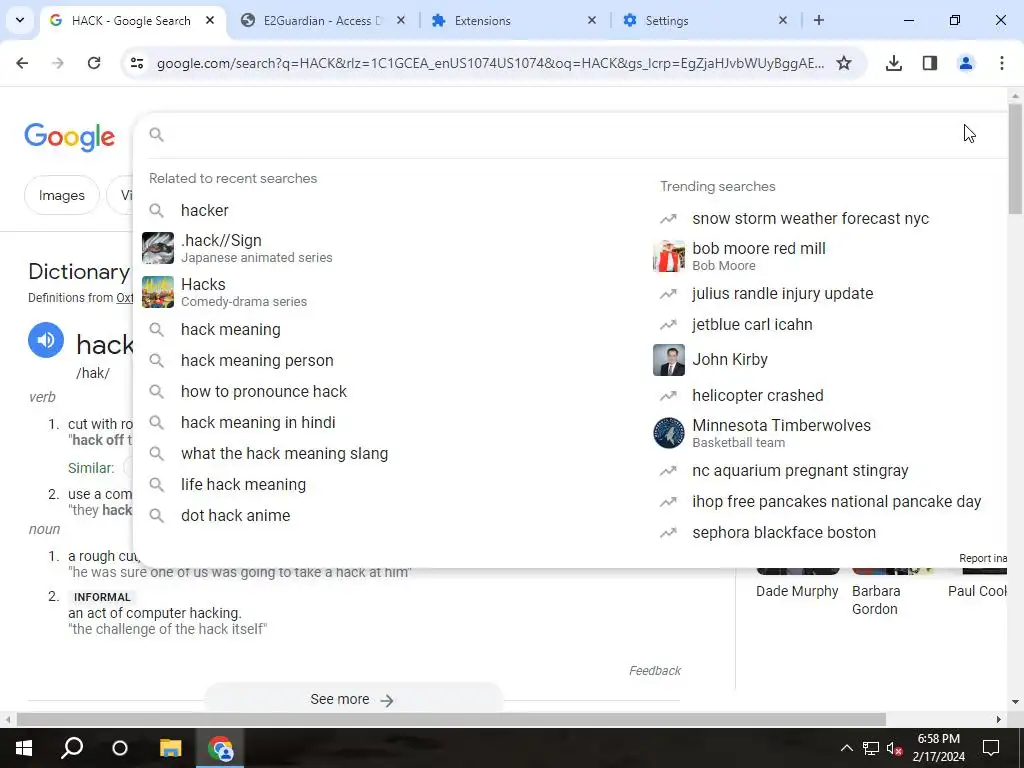The width and height of the screenshot is (1024, 768).
Task: Click the Hacks series thumbnail
Action: tap(158, 292)
